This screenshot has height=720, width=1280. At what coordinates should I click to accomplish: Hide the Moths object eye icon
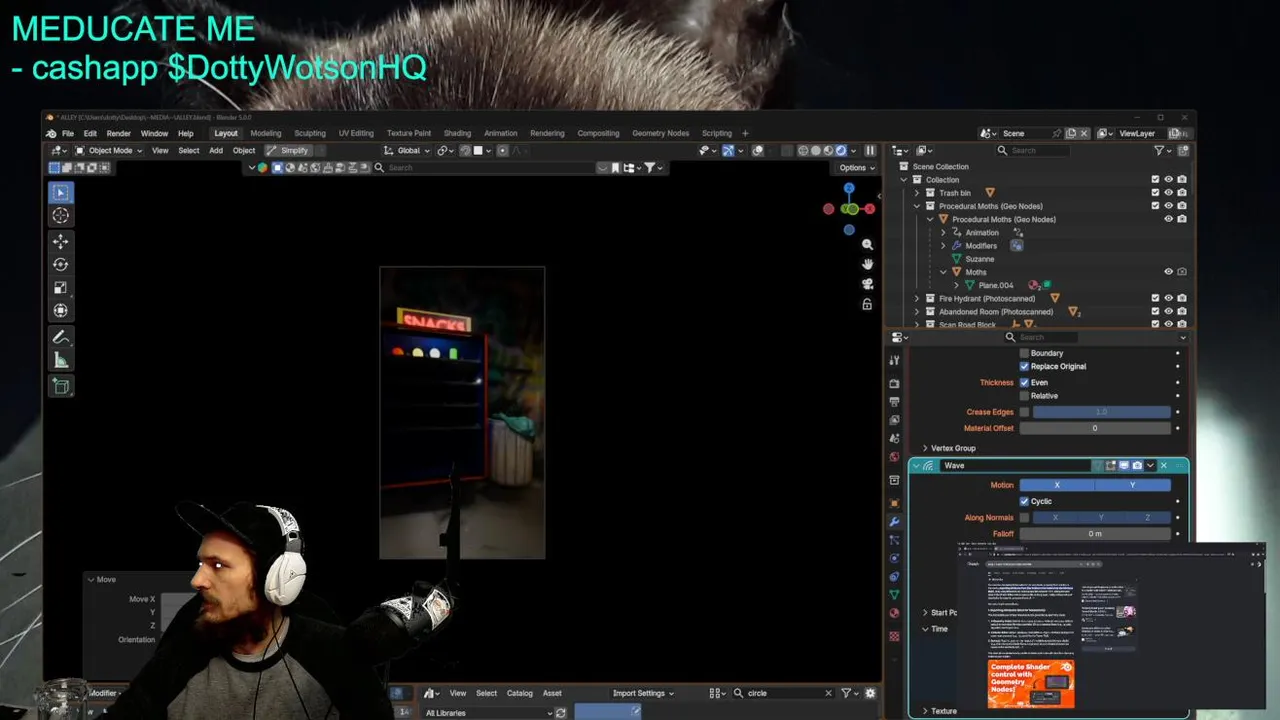pos(1168,272)
